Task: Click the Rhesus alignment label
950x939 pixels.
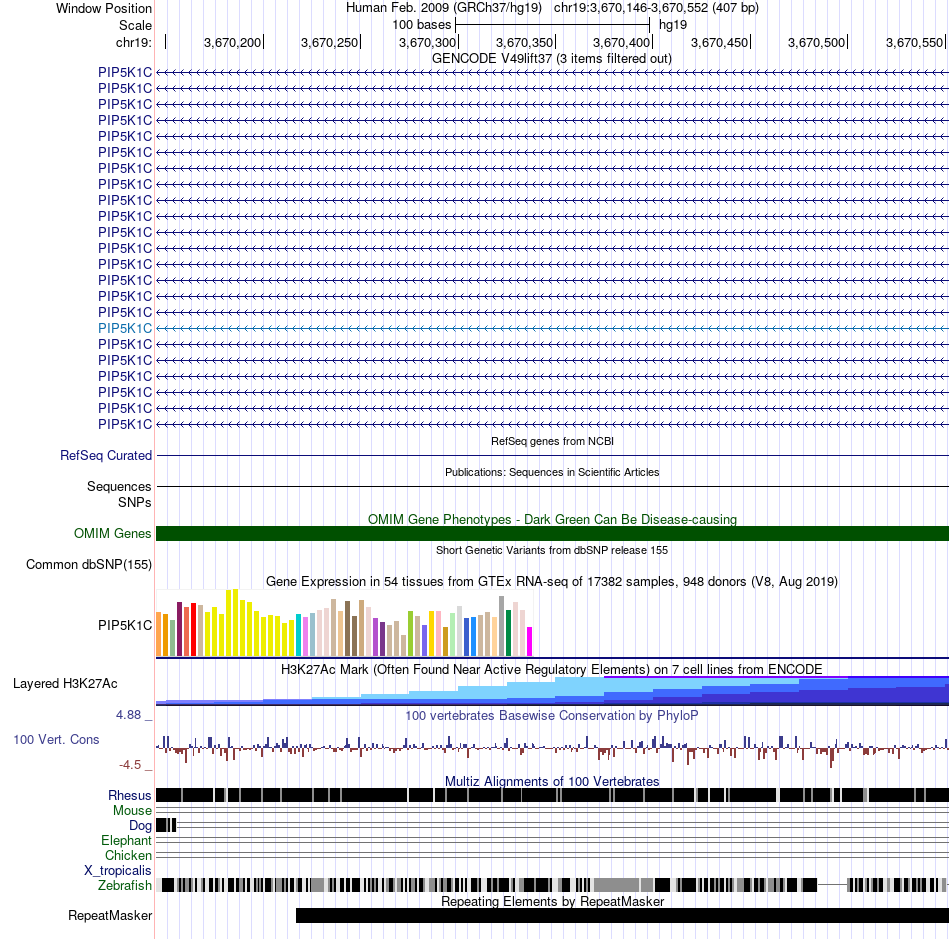Action: point(130,795)
